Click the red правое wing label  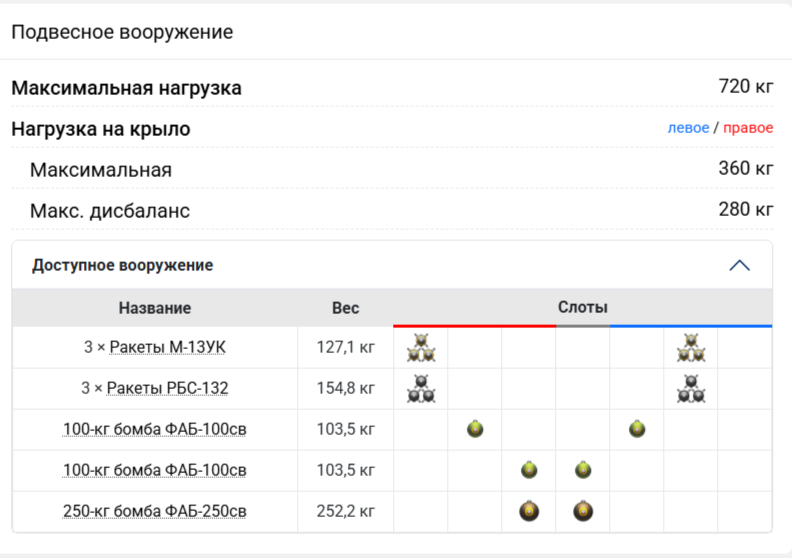coord(748,128)
